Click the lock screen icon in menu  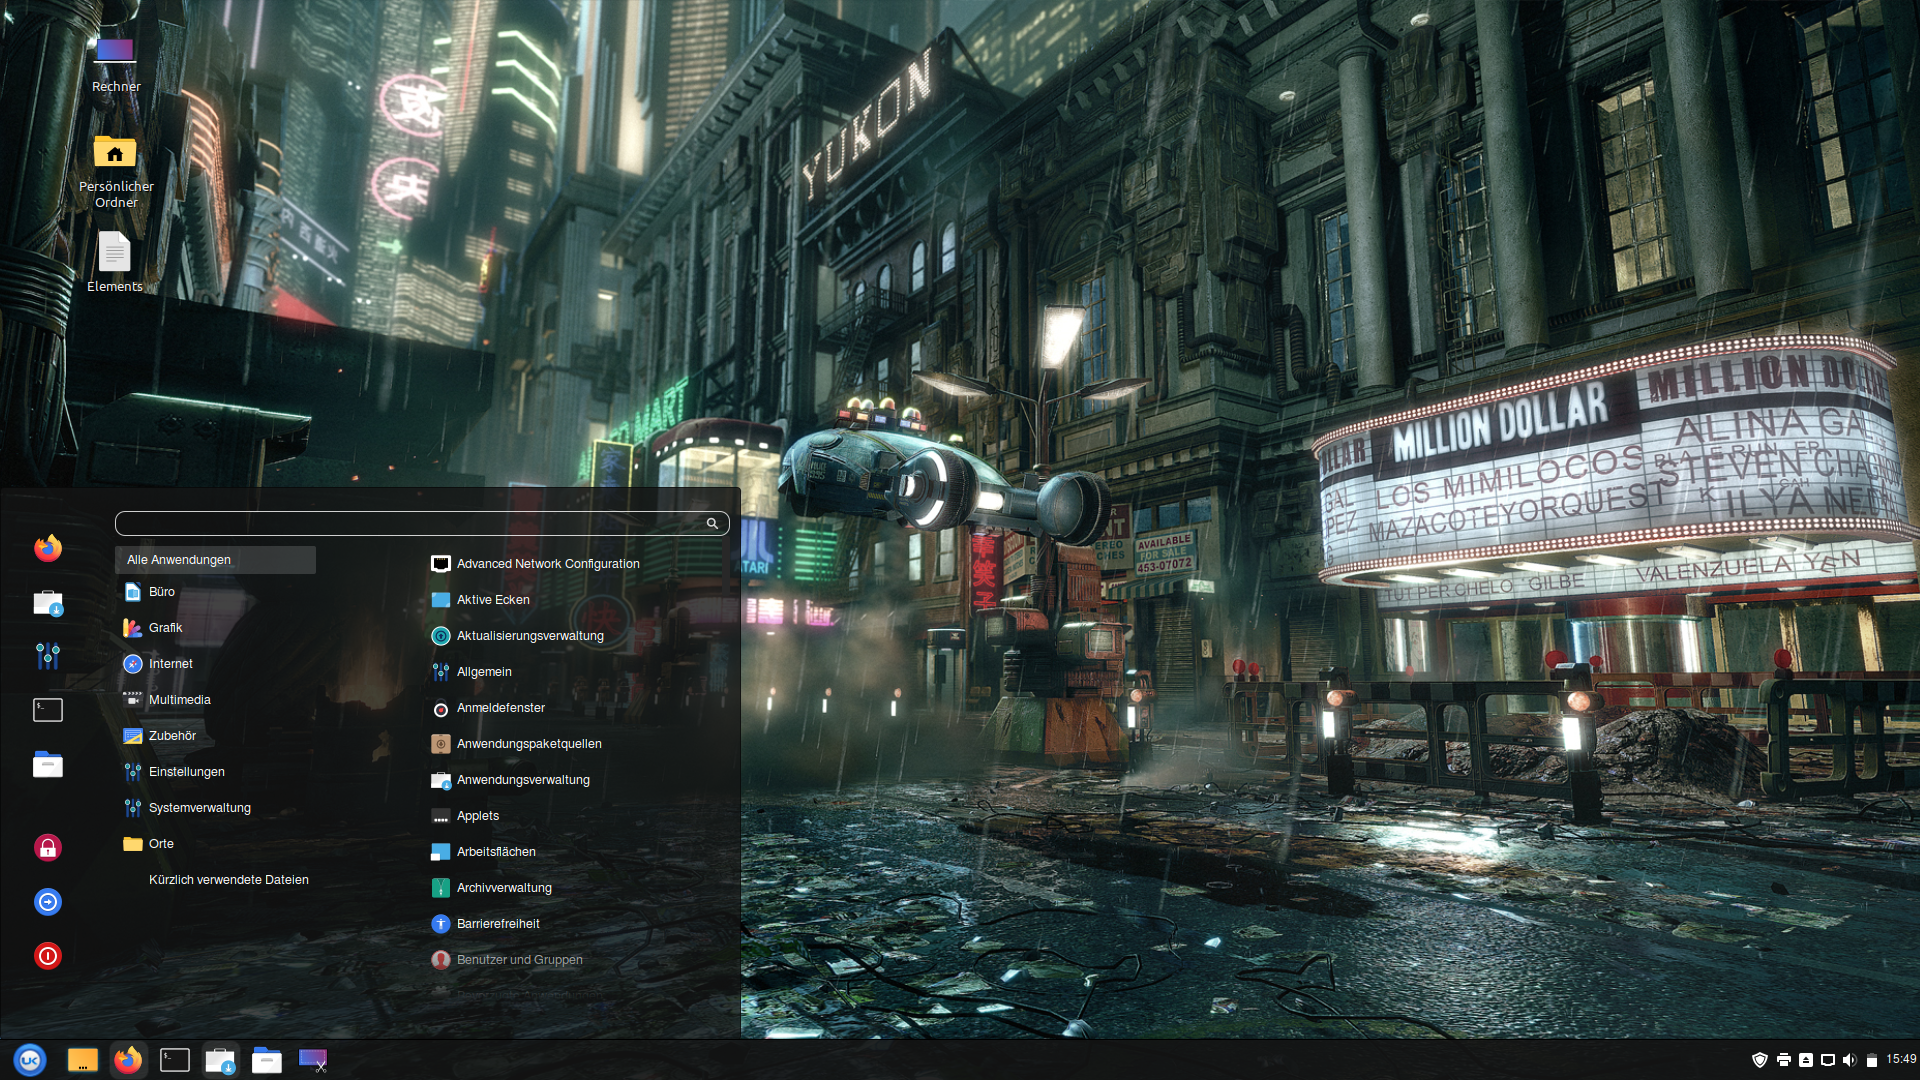(x=48, y=848)
